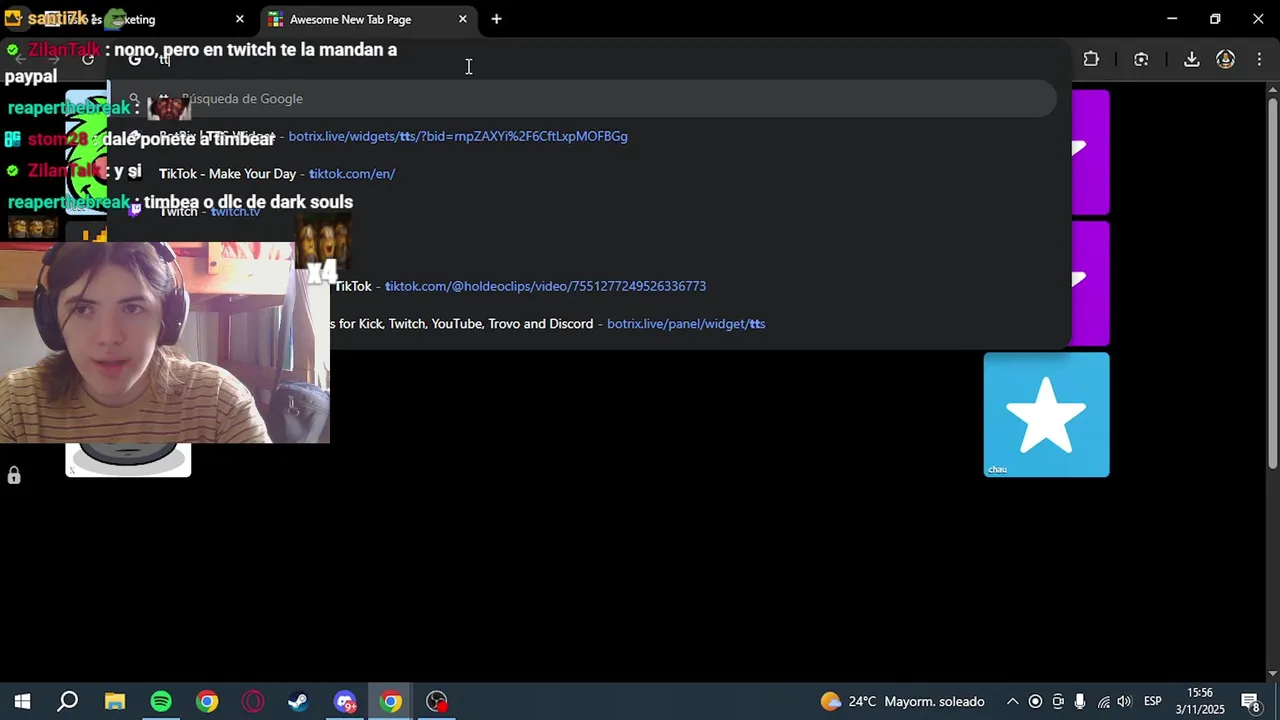Open Chrome downloads panel
The height and width of the screenshot is (720, 1280).
tap(1191, 59)
